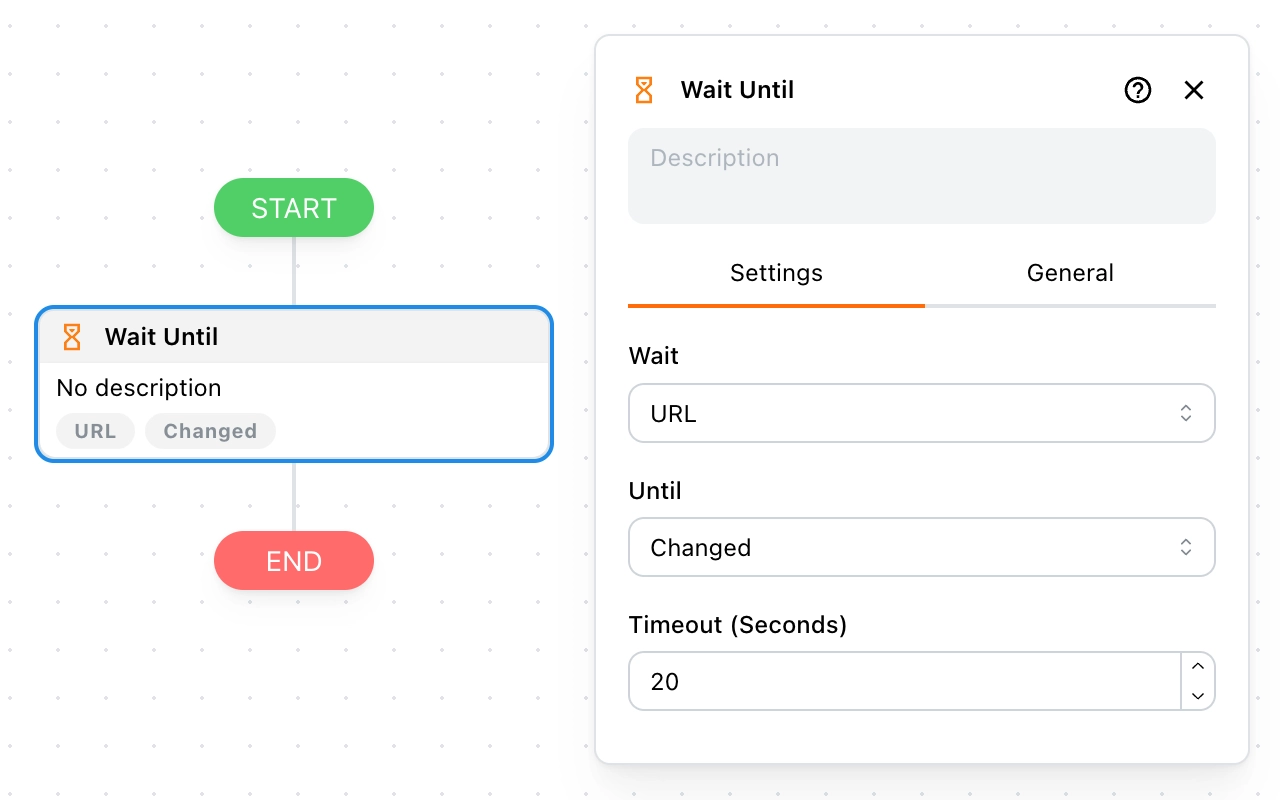Click hourglass icon in panel header
This screenshot has height=800, width=1280.
tap(644, 90)
